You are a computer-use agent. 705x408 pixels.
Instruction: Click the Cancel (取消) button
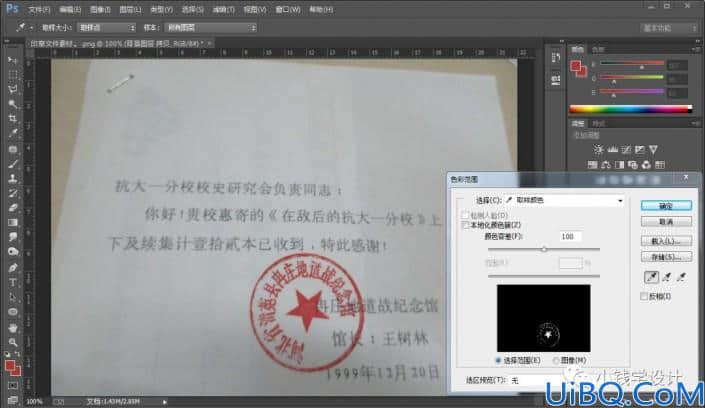[x=666, y=222]
